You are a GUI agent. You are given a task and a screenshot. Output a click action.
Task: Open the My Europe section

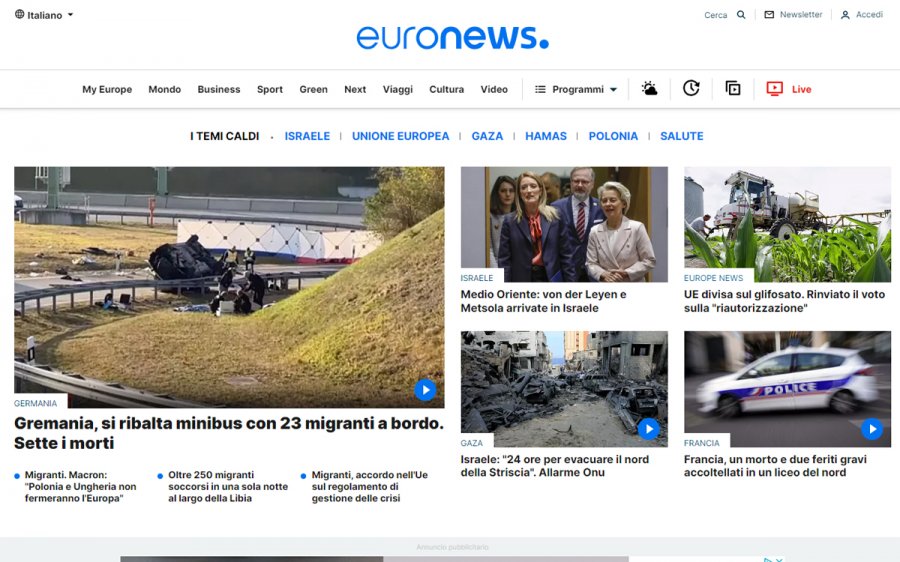[107, 90]
